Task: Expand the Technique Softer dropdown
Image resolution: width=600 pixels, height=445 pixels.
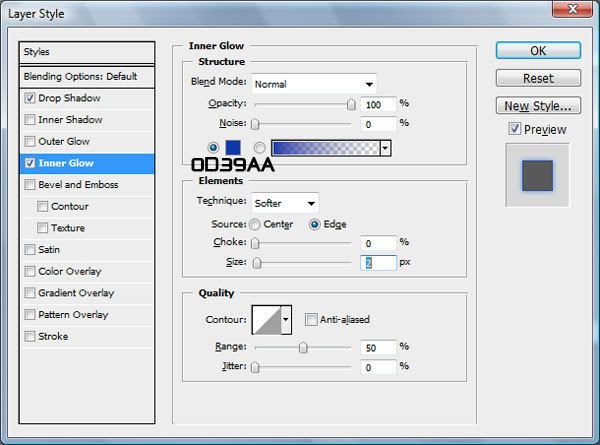Action: 285,202
